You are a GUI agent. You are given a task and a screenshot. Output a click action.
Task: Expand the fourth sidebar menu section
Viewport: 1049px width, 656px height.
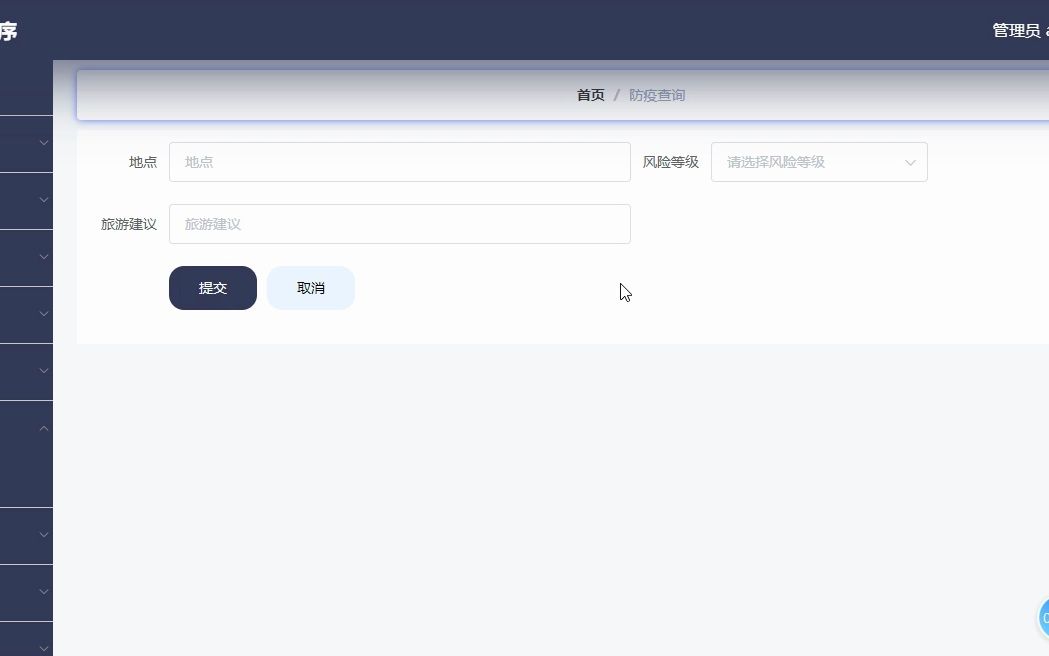click(x=42, y=314)
